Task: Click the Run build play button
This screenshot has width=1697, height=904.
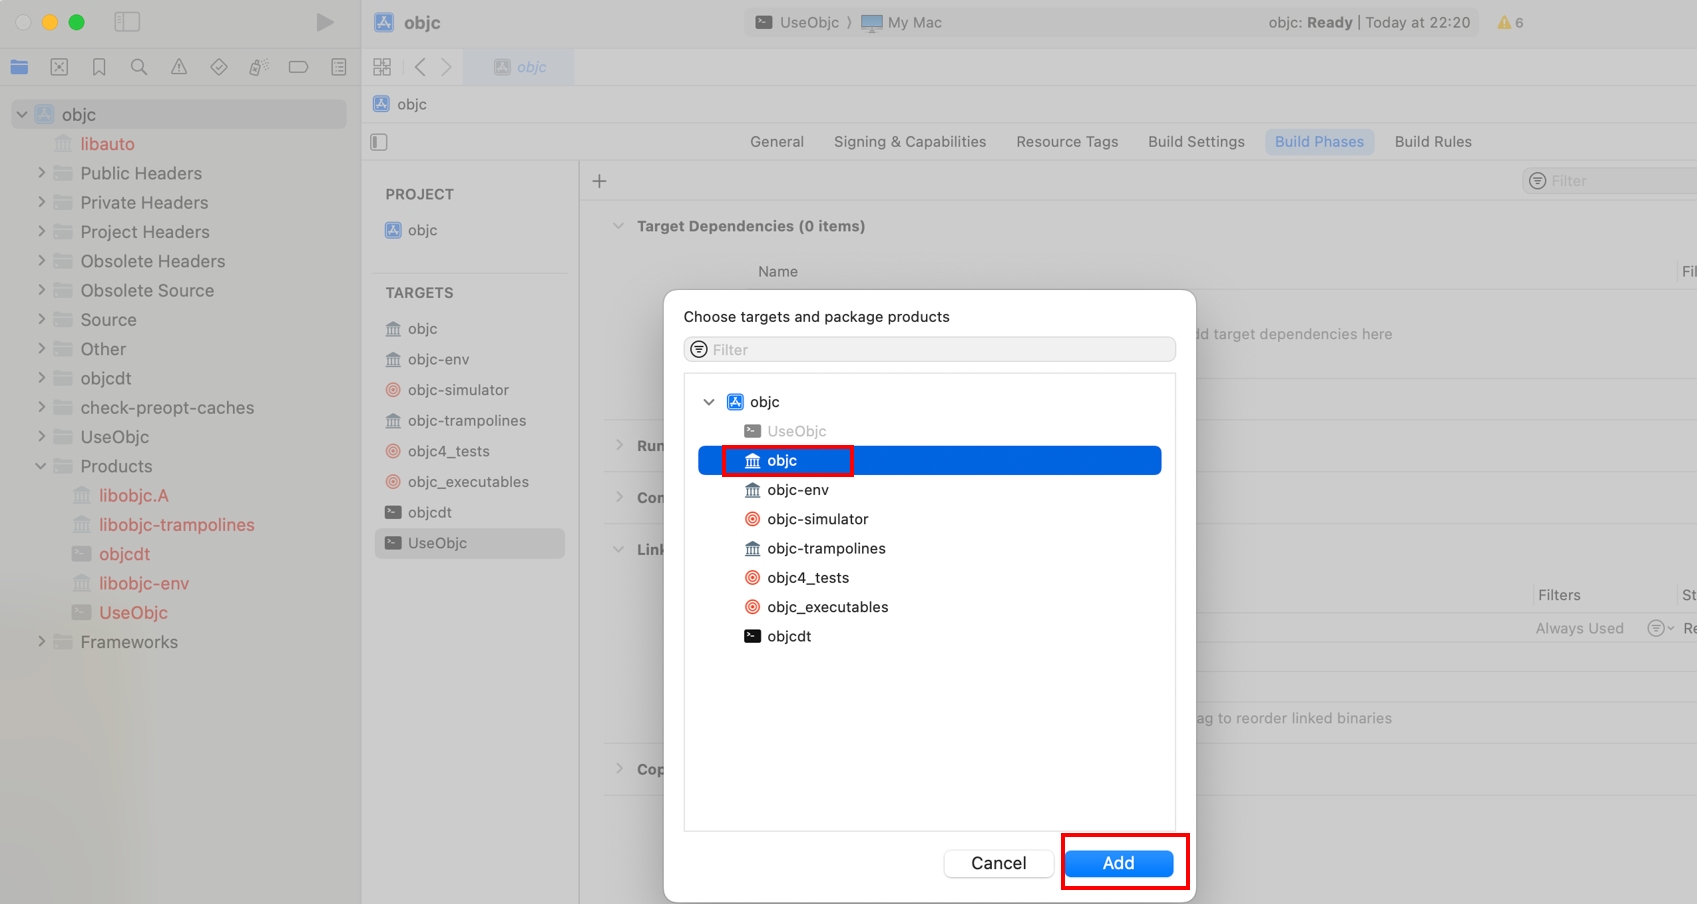Action: (x=325, y=22)
